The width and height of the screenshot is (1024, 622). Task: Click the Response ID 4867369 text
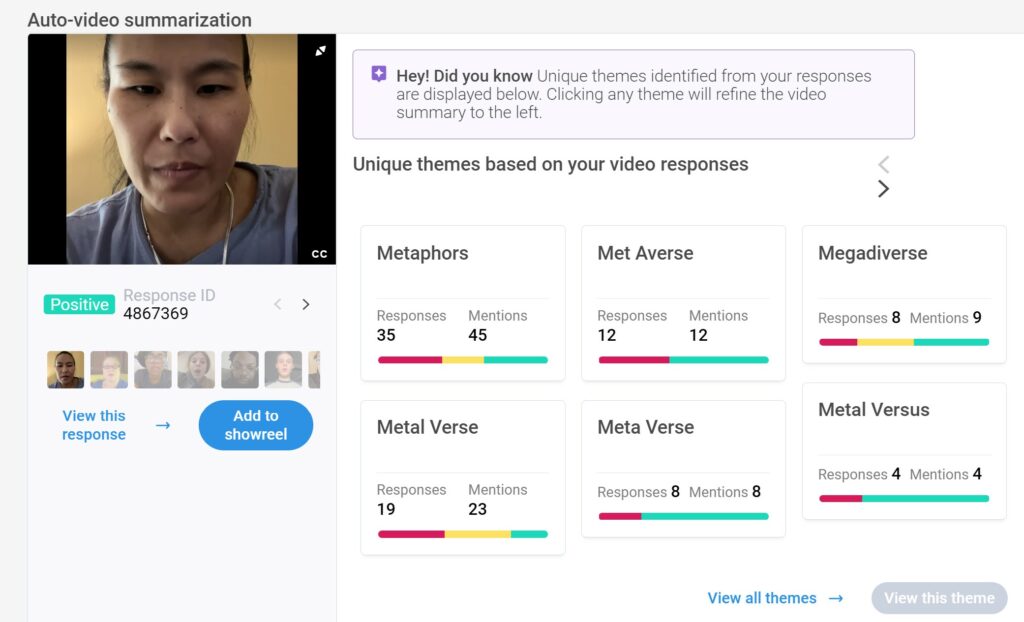(x=169, y=304)
